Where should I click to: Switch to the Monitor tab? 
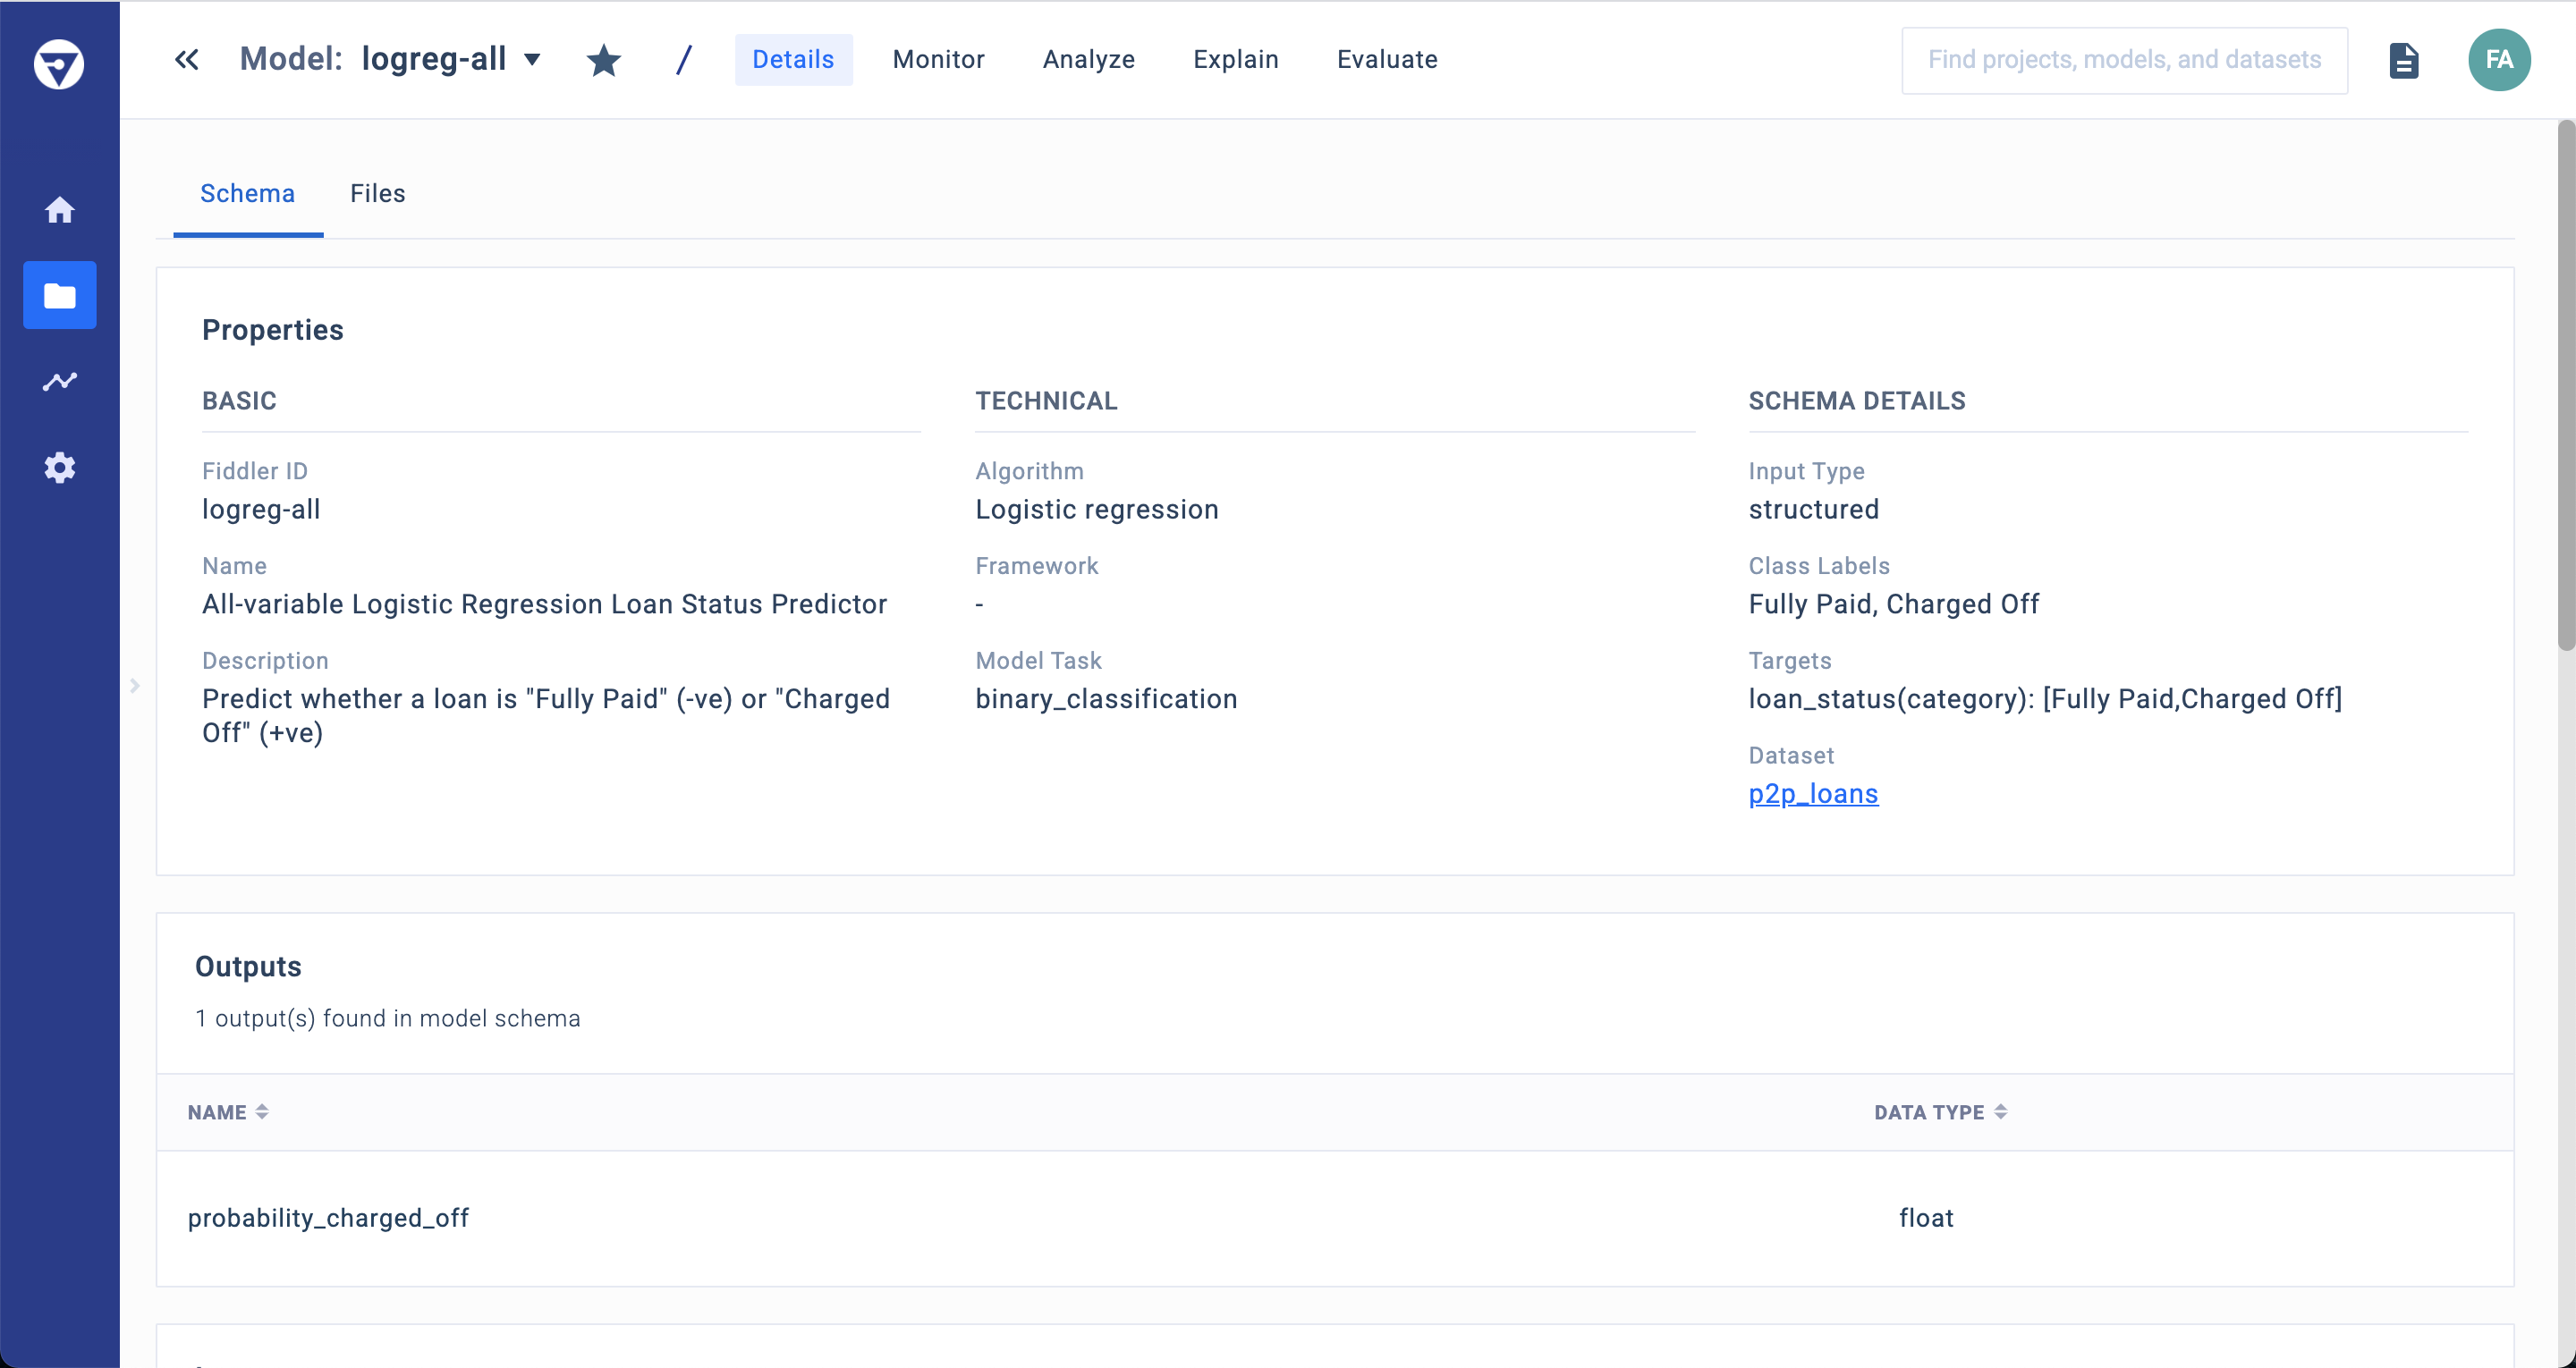pos(938,60)
